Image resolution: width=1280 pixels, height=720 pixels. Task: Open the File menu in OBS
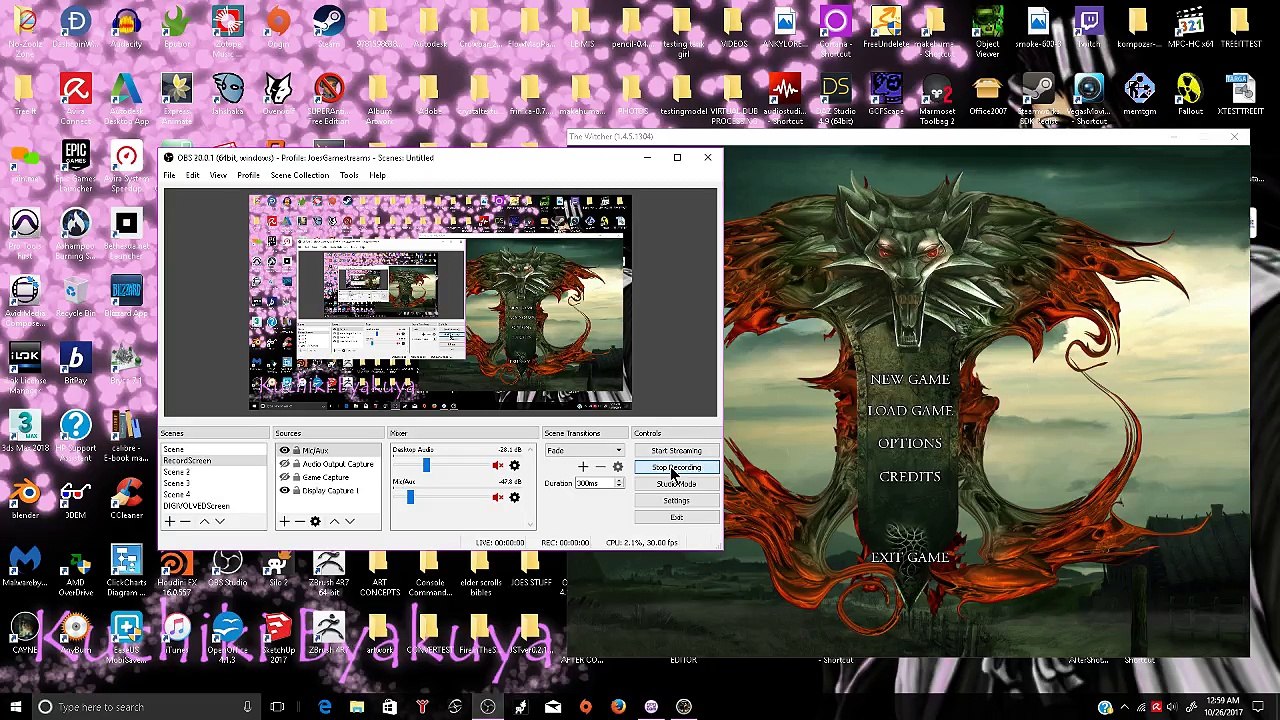(x=170, y=175)
